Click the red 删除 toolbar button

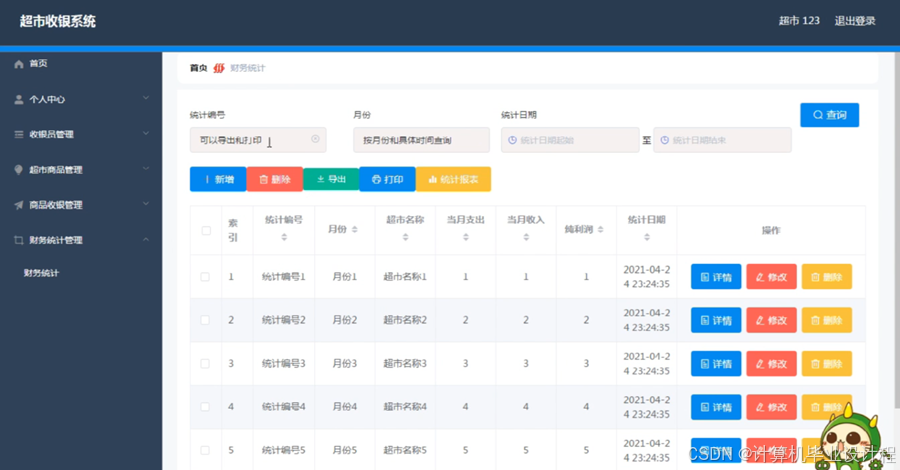(274, 179)
